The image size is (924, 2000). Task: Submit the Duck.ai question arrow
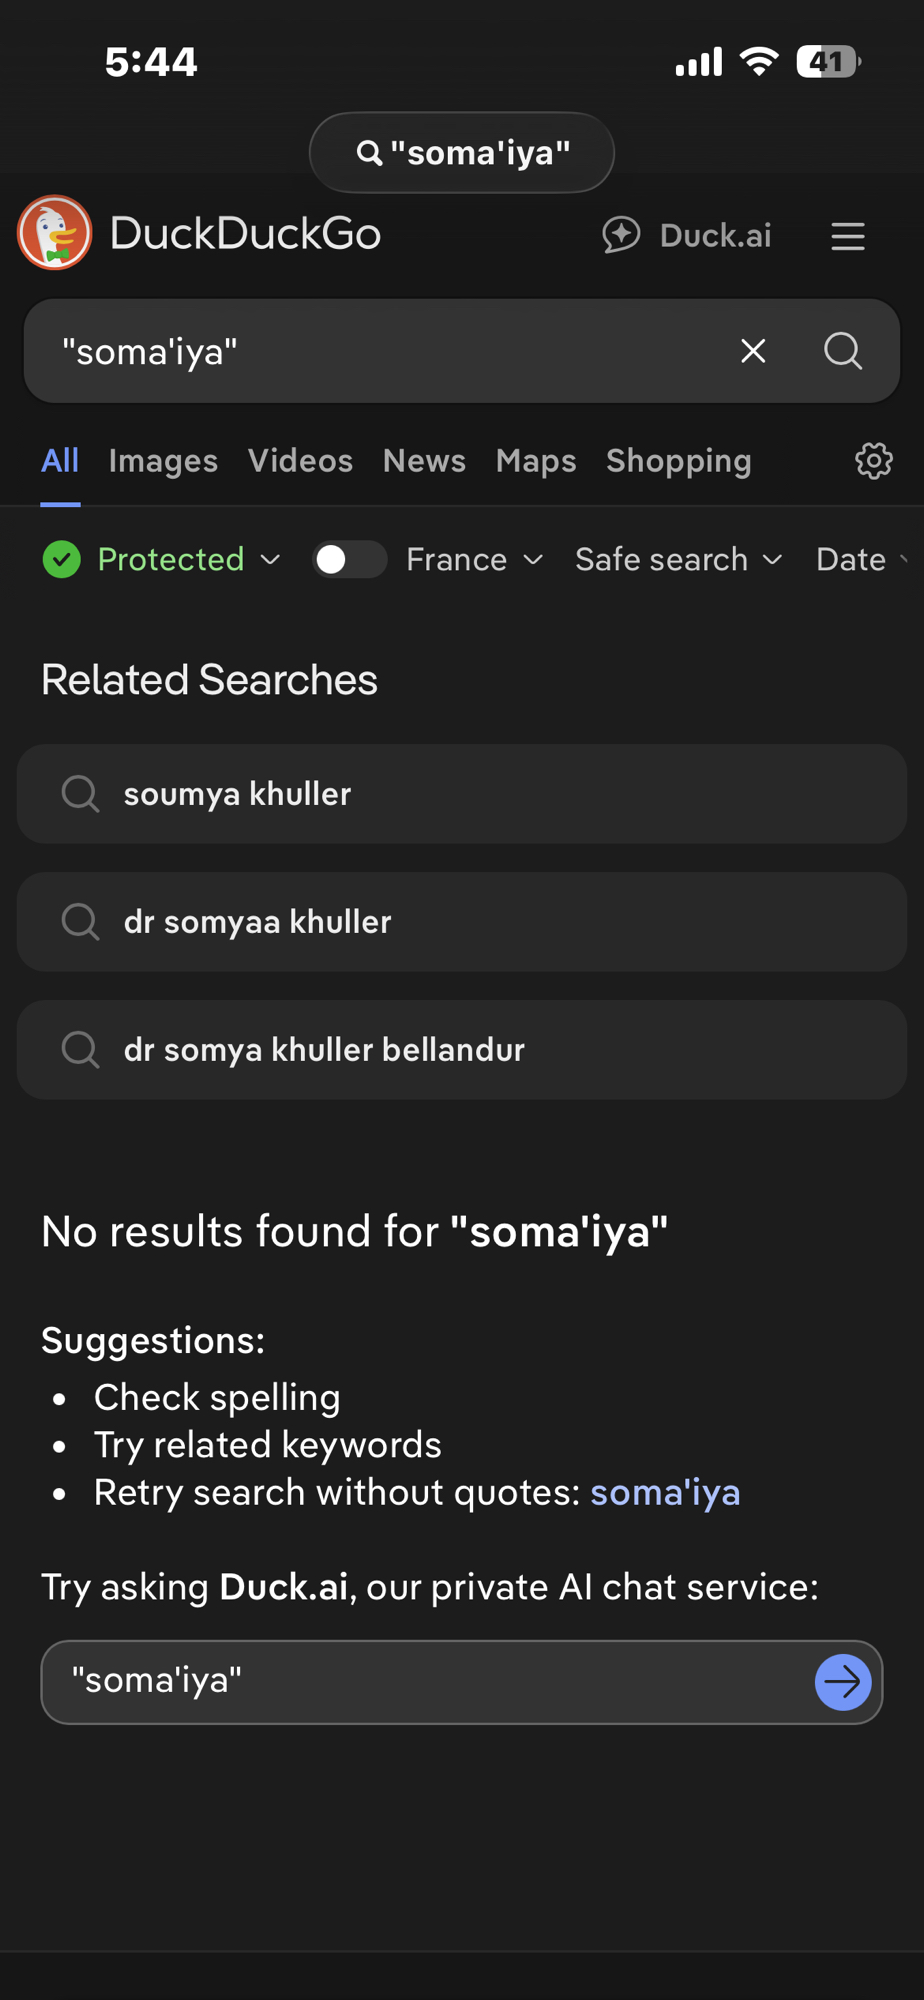[x=842, y=1682]
